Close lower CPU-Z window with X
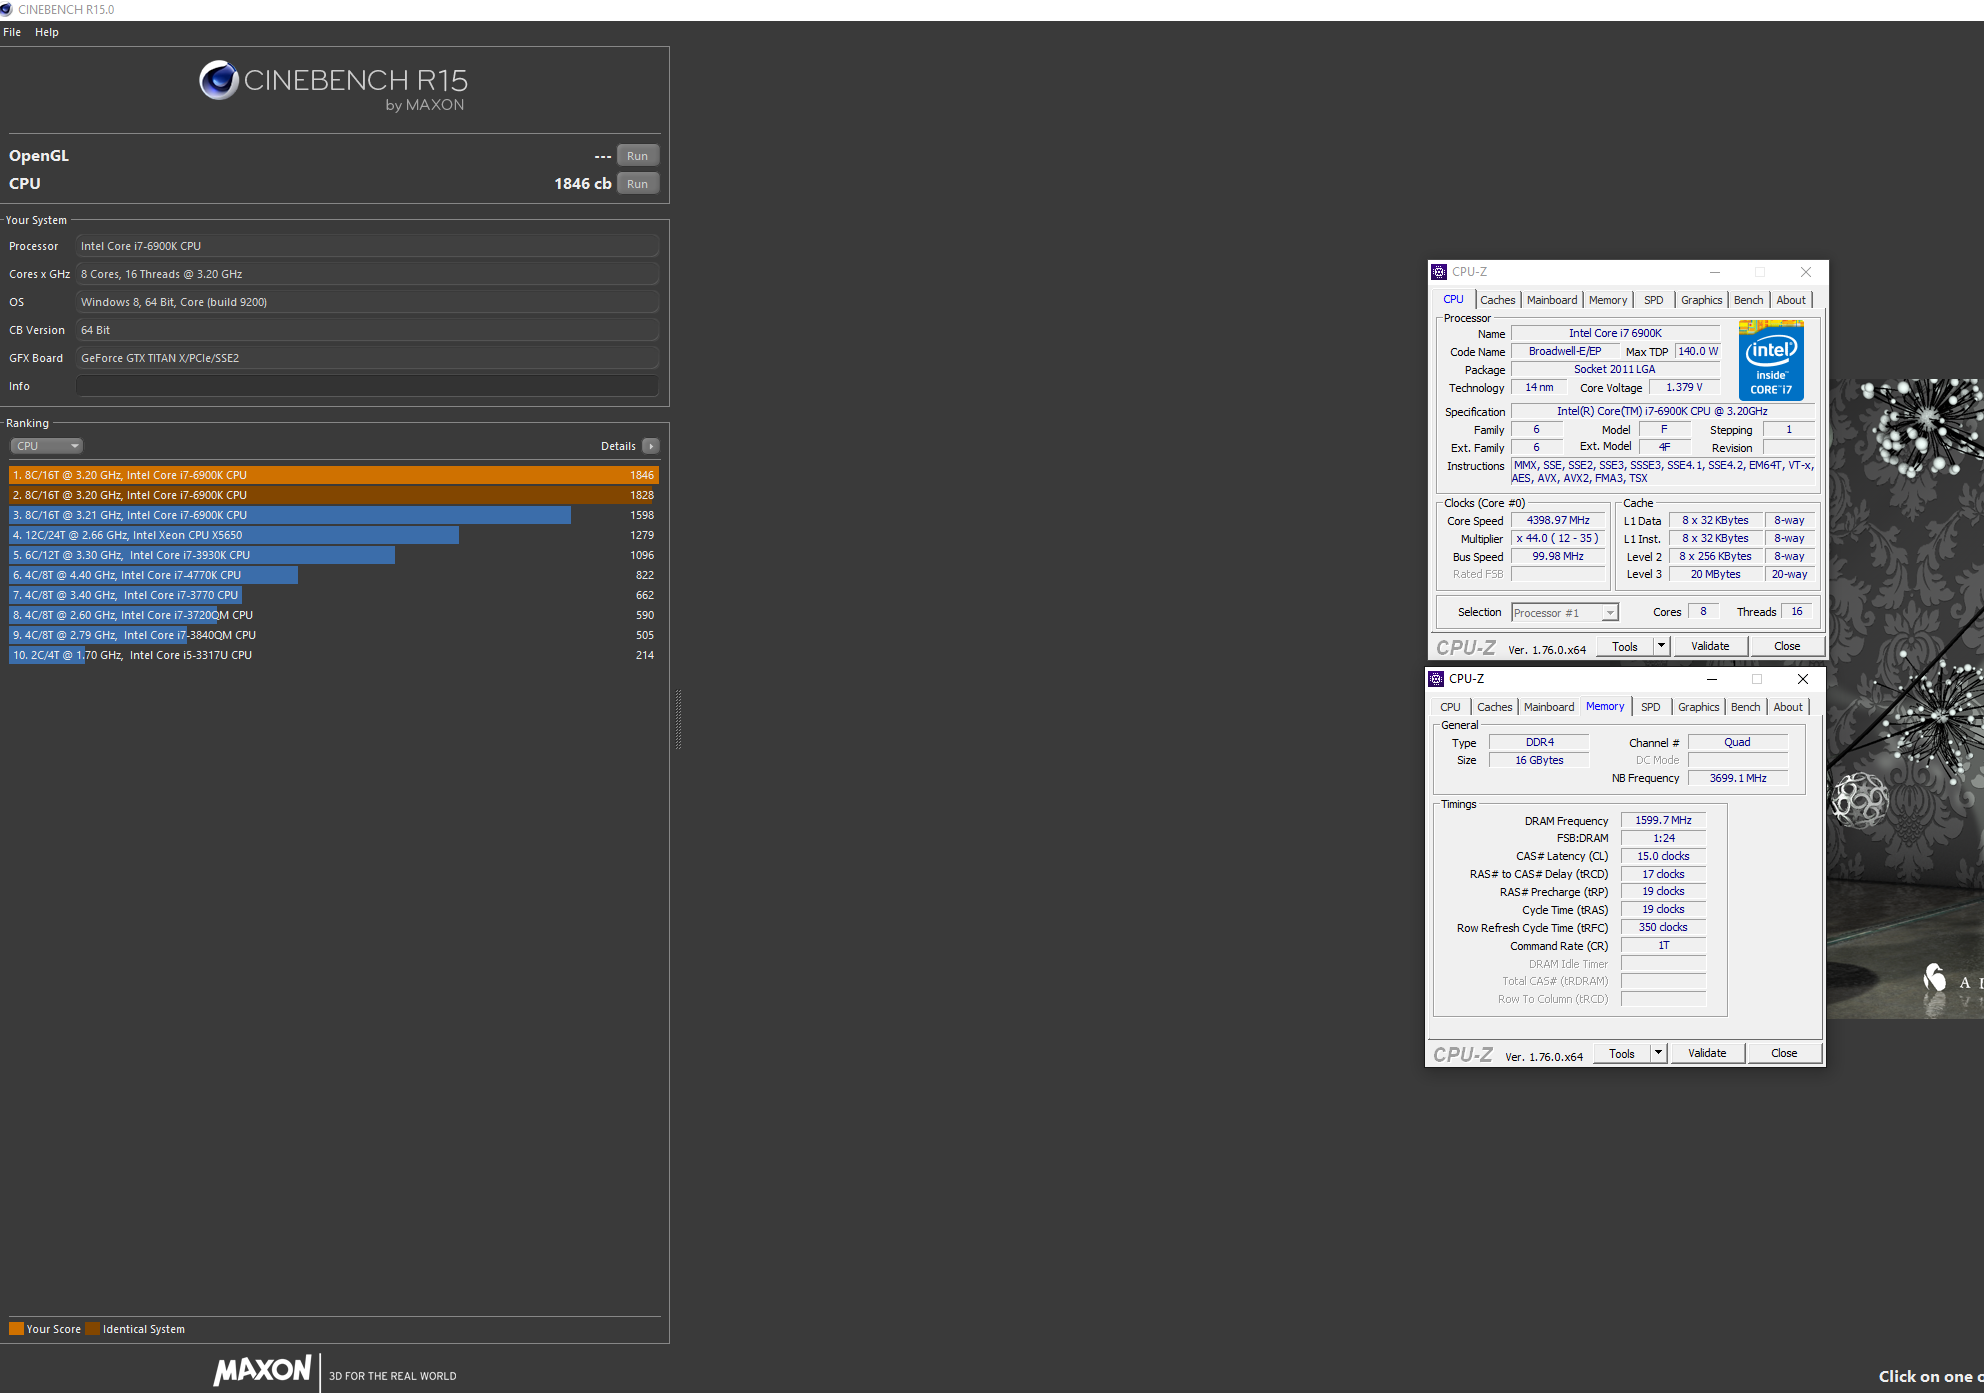 1803,679
